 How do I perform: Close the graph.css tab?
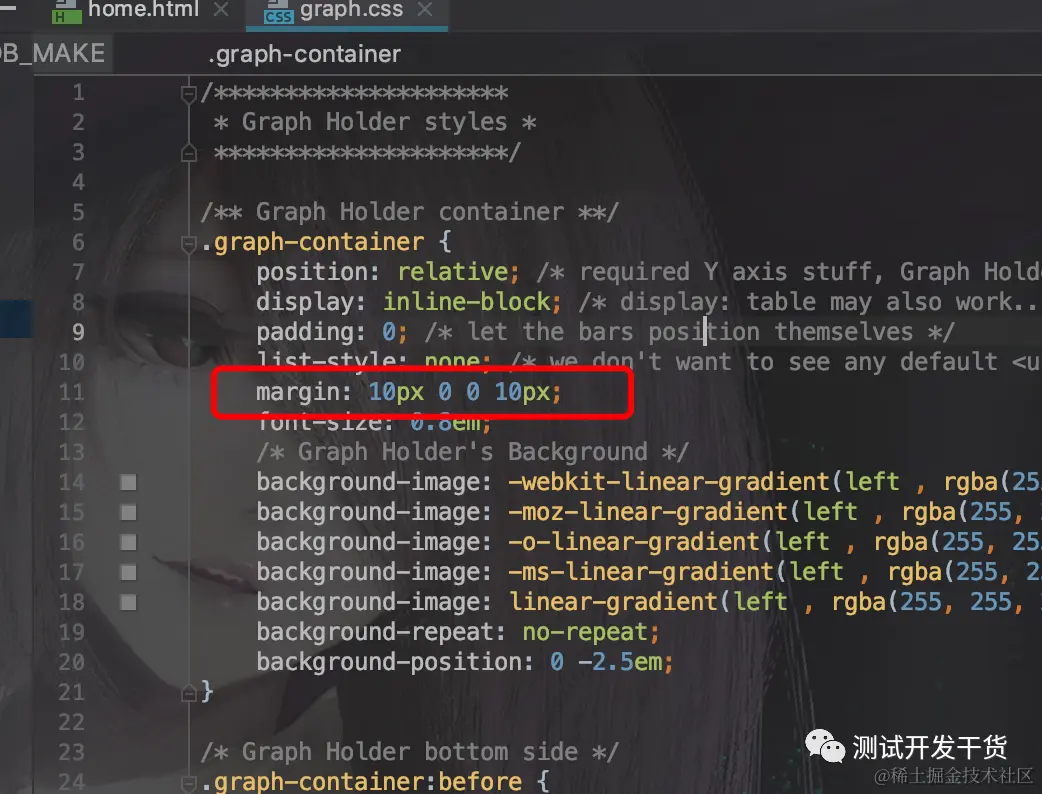425,9
